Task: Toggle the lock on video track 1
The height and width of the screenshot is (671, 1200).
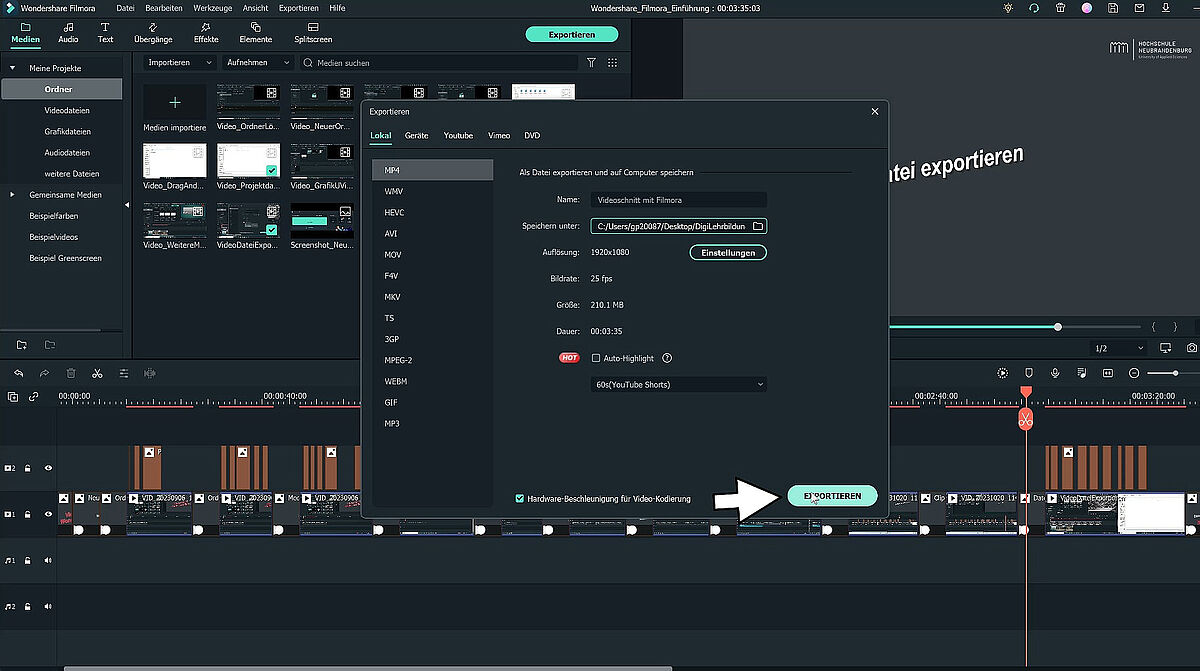Action: coord(28,514)
